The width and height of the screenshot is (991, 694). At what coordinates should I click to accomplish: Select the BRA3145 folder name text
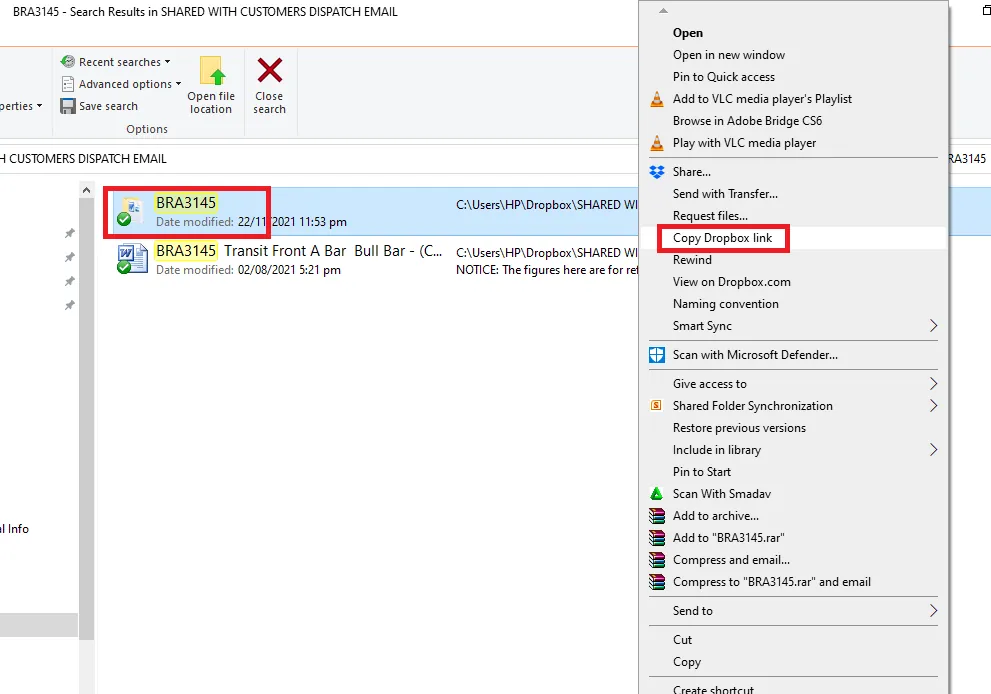pos(186,203)
